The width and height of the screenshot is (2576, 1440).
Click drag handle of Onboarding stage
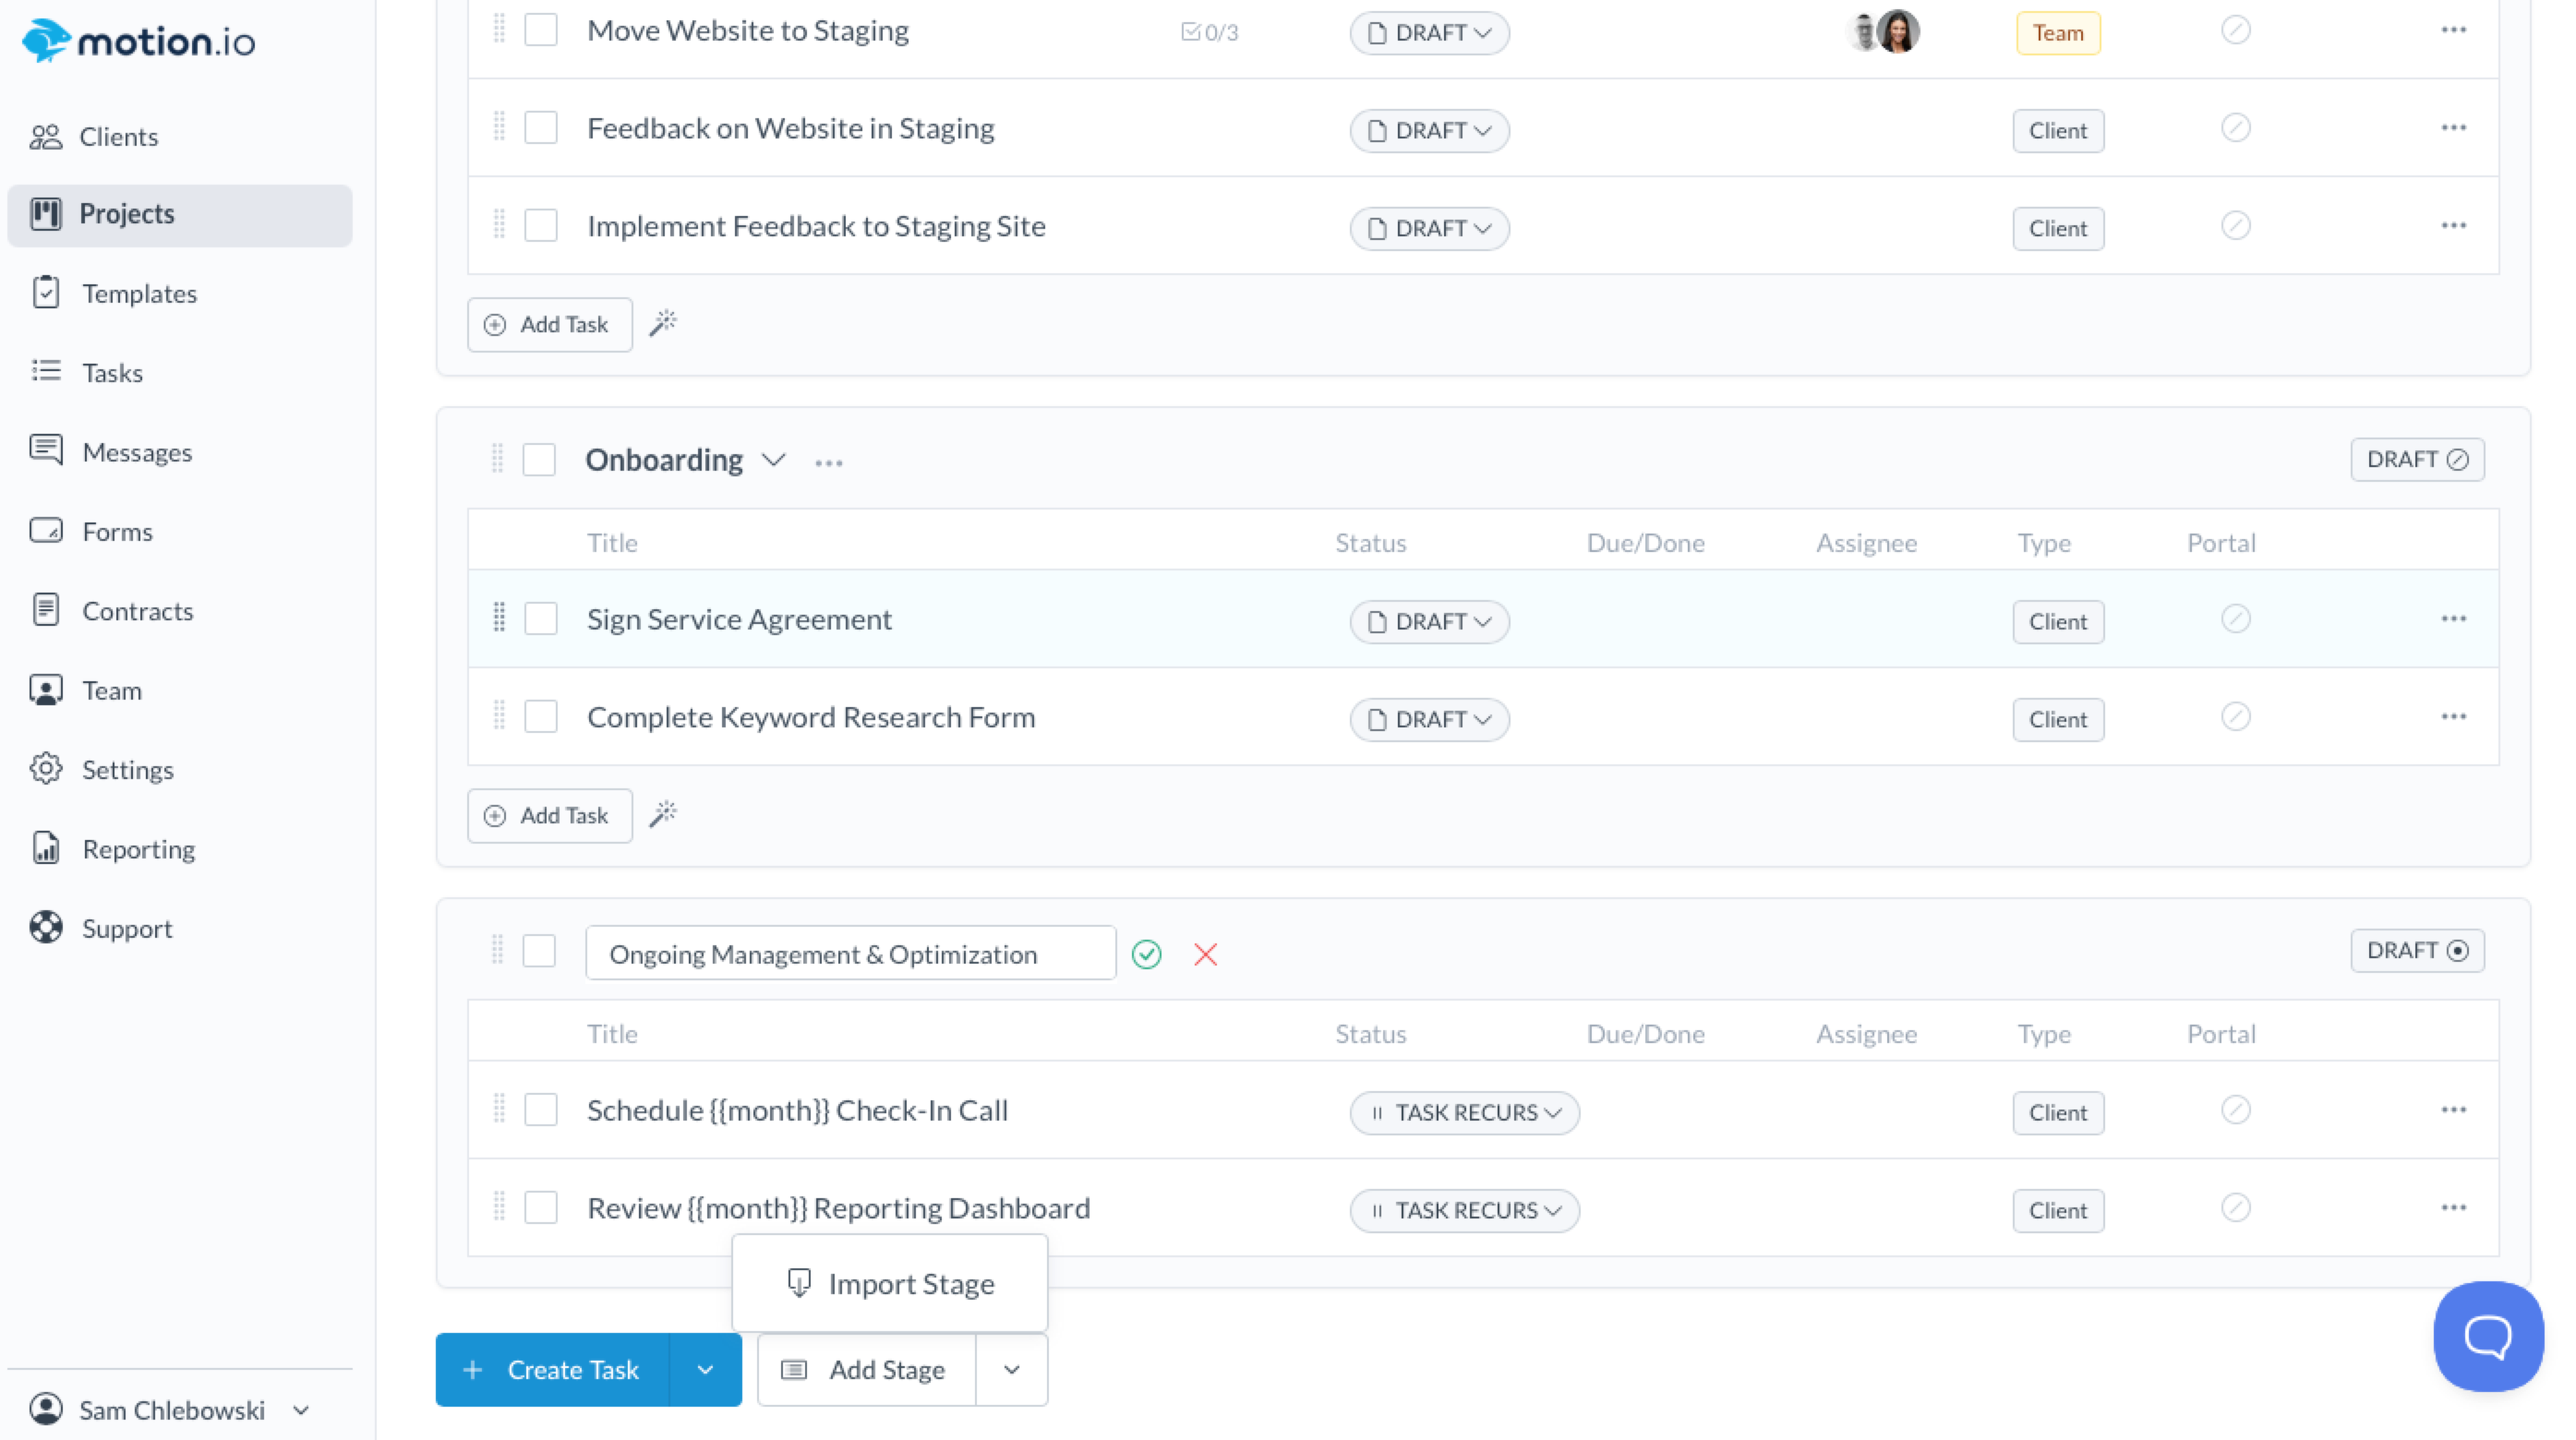[497, 459]
